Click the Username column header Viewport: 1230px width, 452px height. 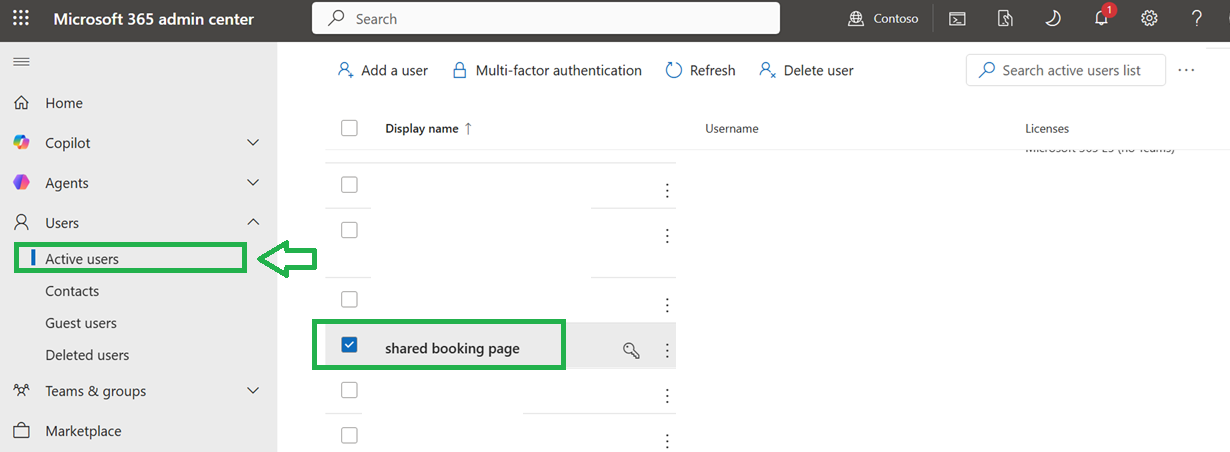tap(732, 129)
